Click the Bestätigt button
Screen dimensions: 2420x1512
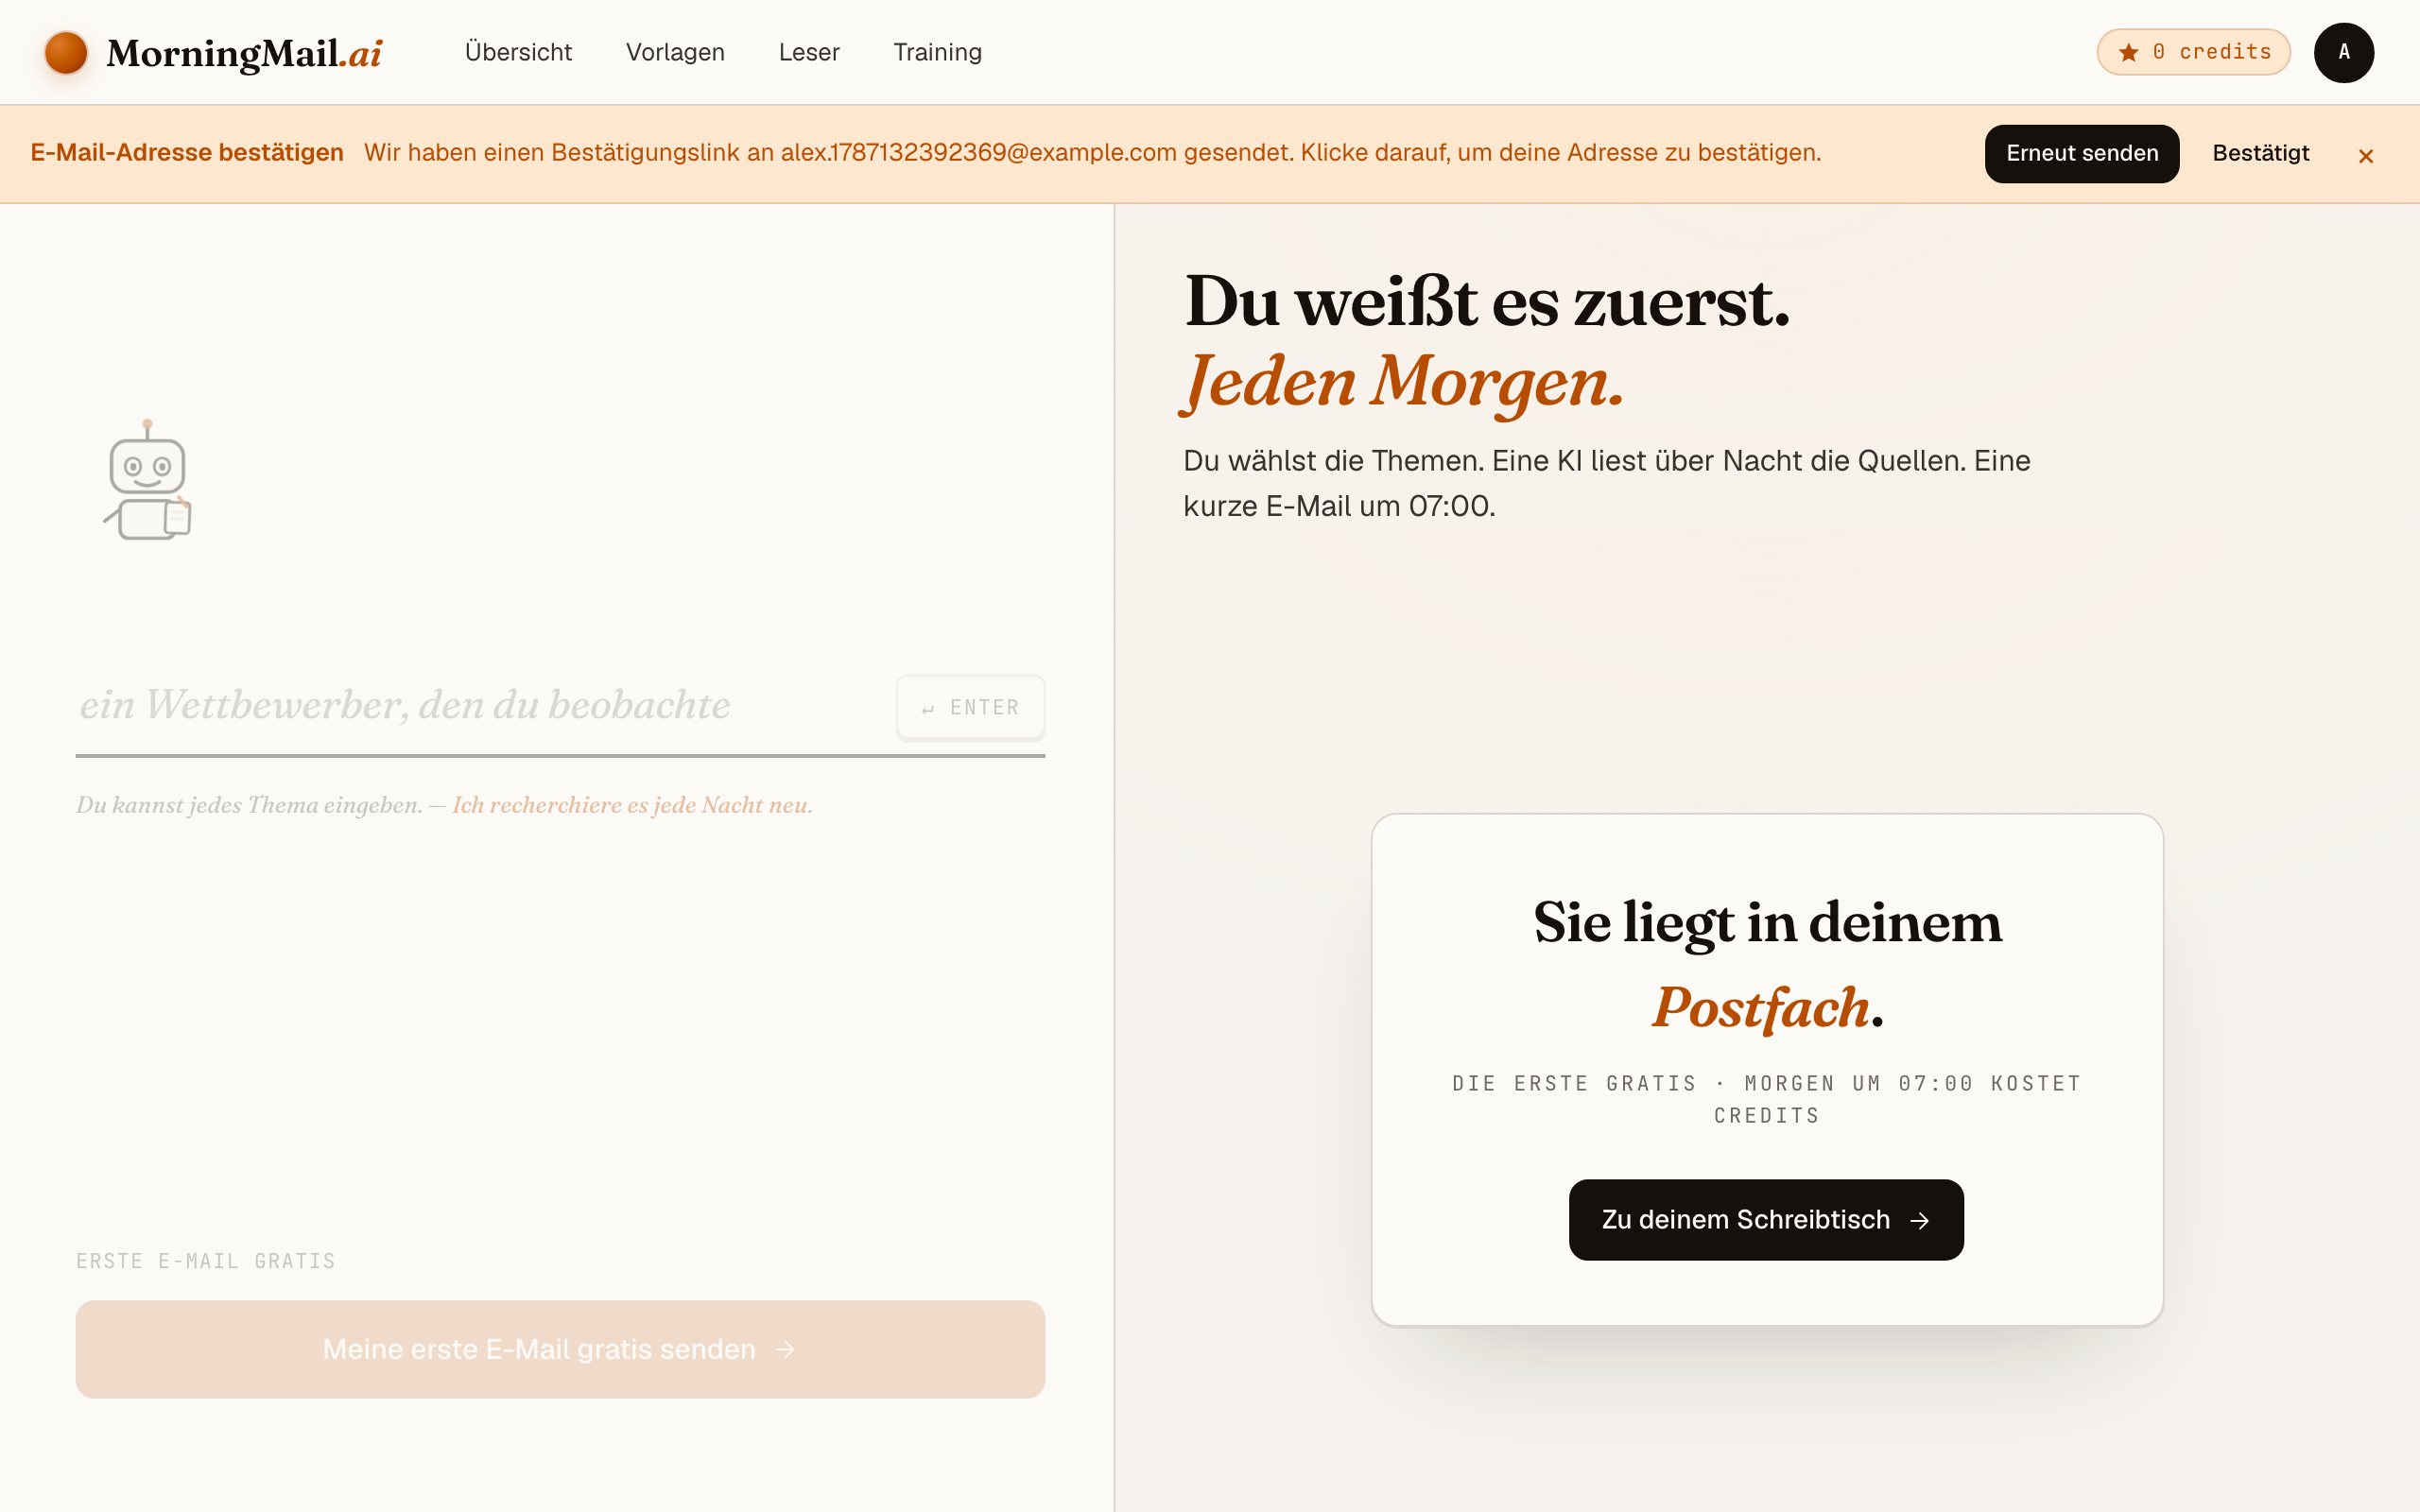[2260, 153]
